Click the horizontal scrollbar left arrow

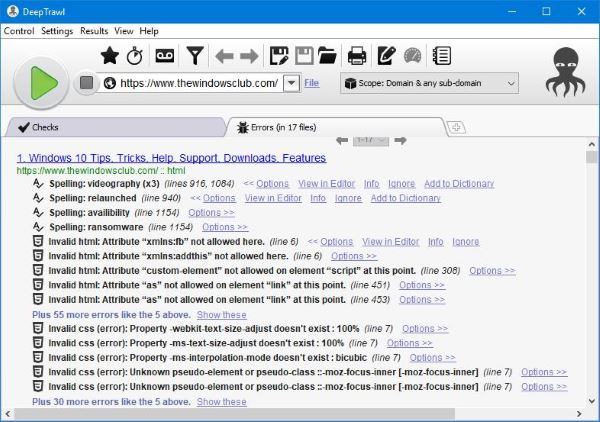click(8, 414)
